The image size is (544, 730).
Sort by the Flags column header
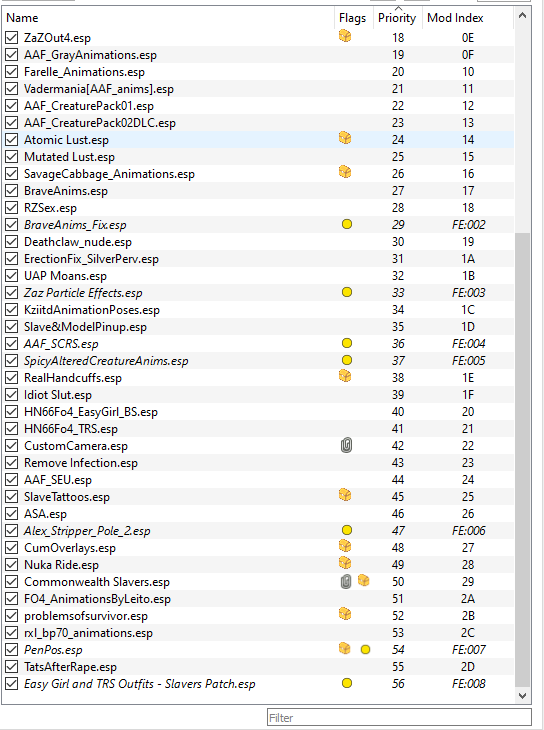[354, 18]
